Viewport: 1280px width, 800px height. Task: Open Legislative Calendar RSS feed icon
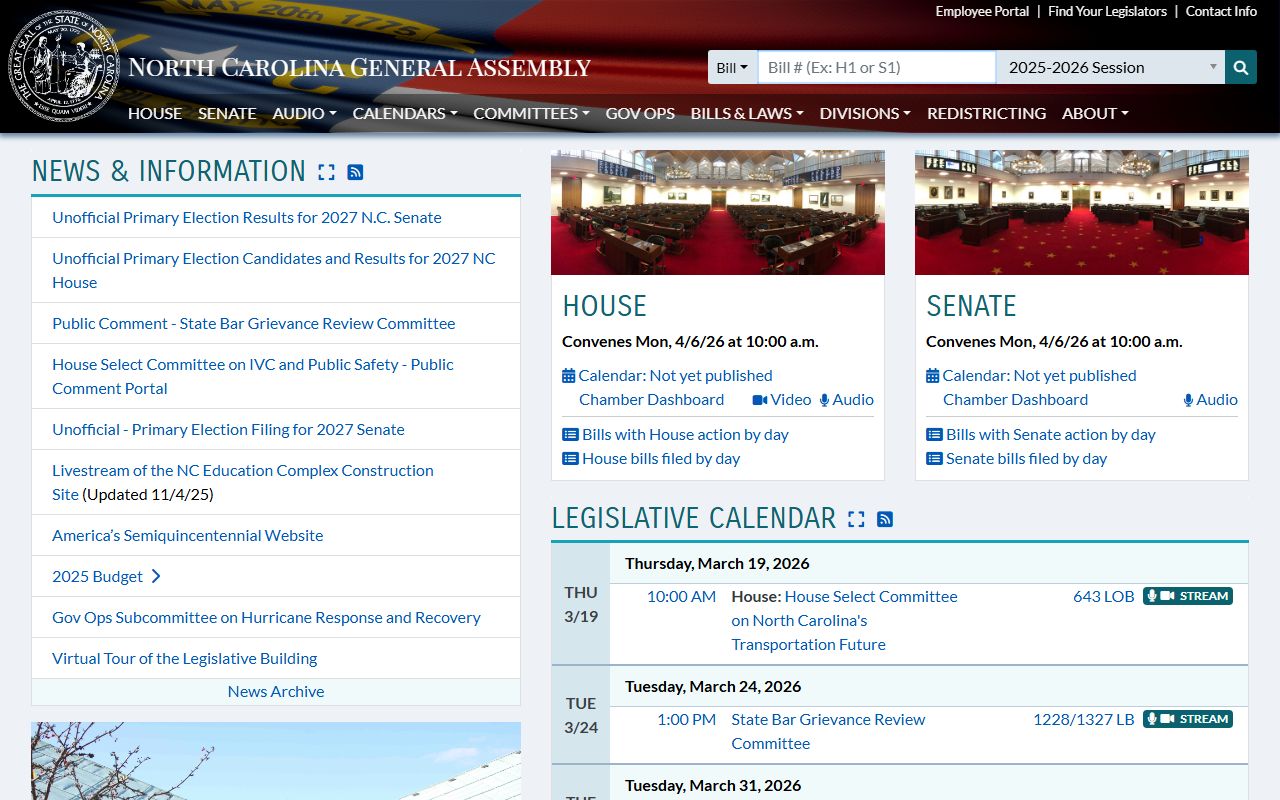[x=885, y=519]
